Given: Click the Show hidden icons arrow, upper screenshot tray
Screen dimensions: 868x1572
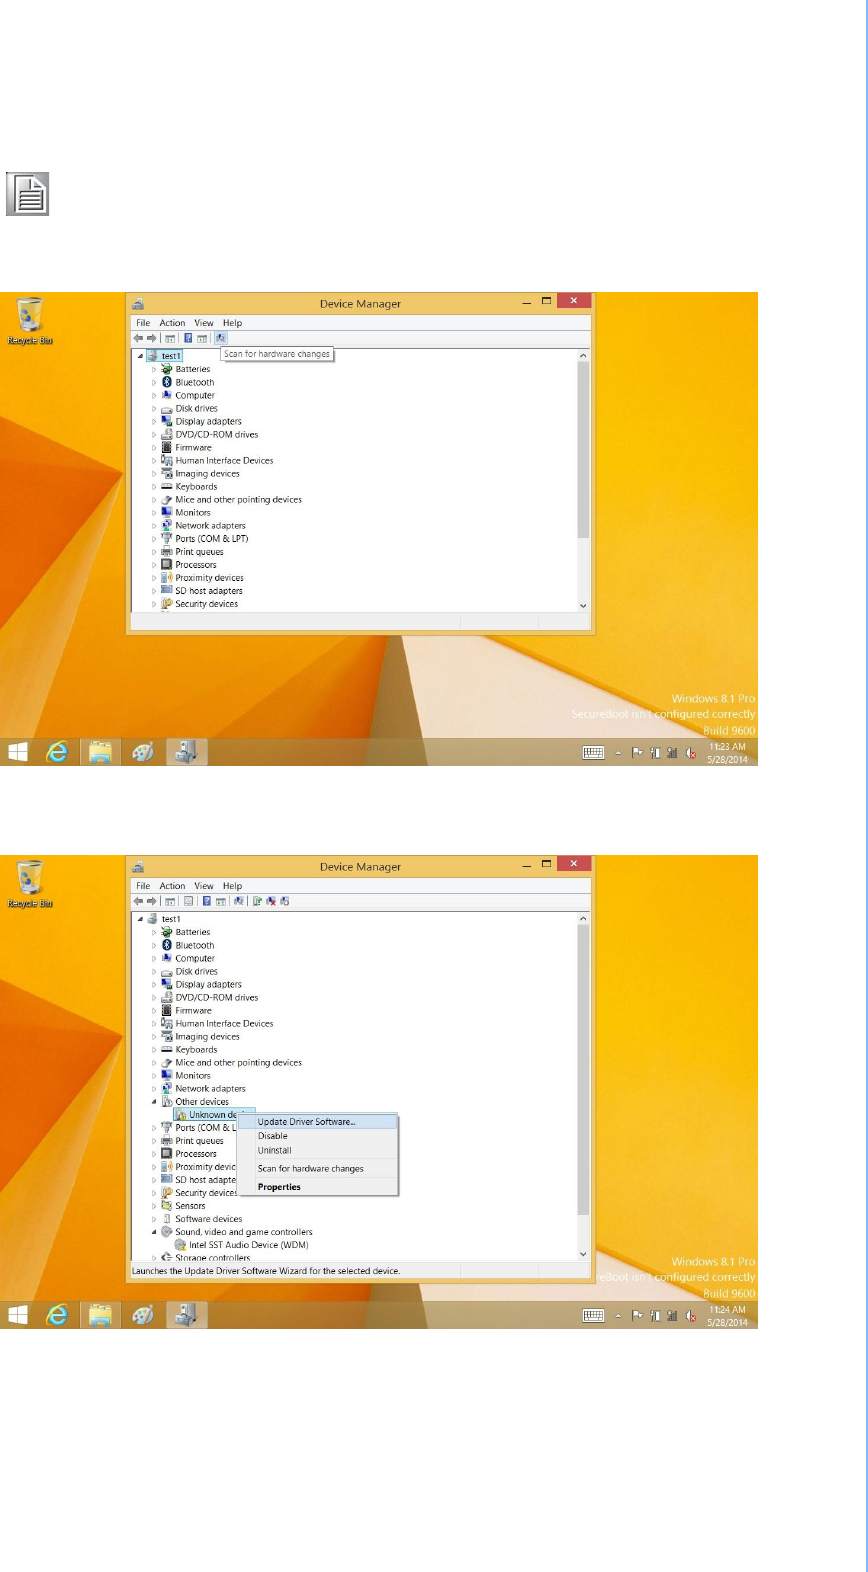Looking at the screenshot, I should (618, 753).
